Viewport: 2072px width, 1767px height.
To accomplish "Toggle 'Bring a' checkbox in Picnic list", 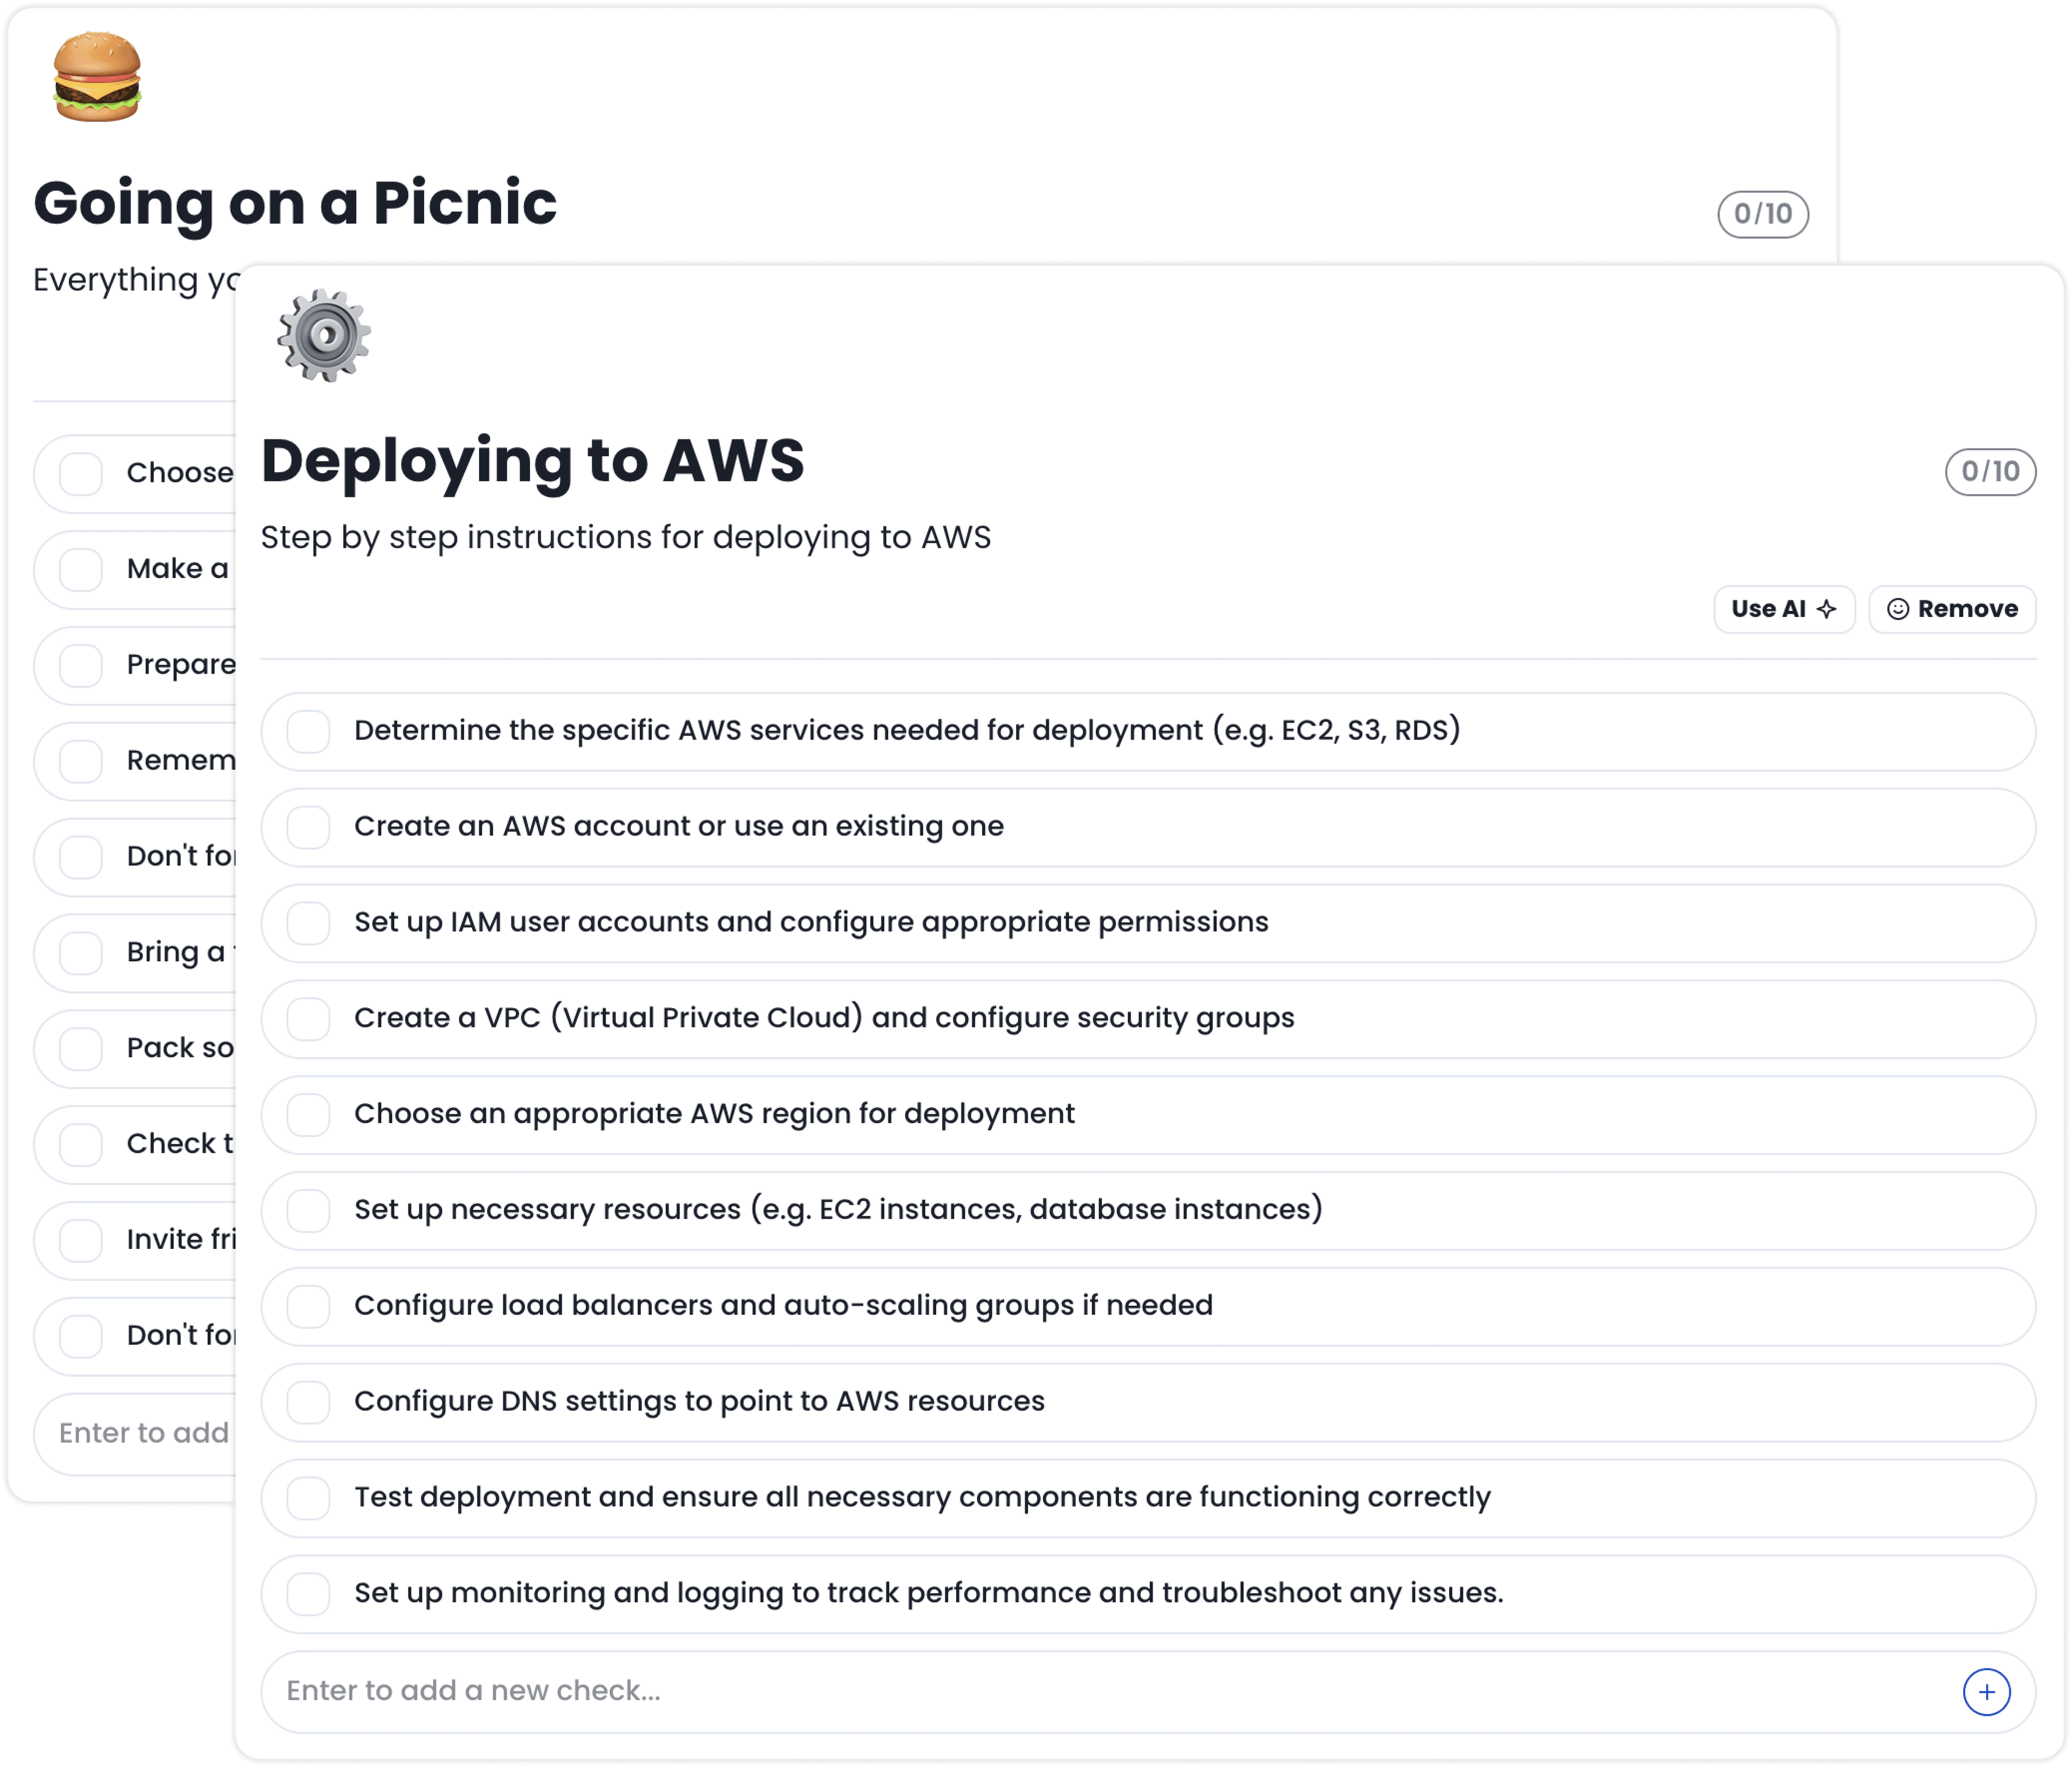I will coord(81,952).
